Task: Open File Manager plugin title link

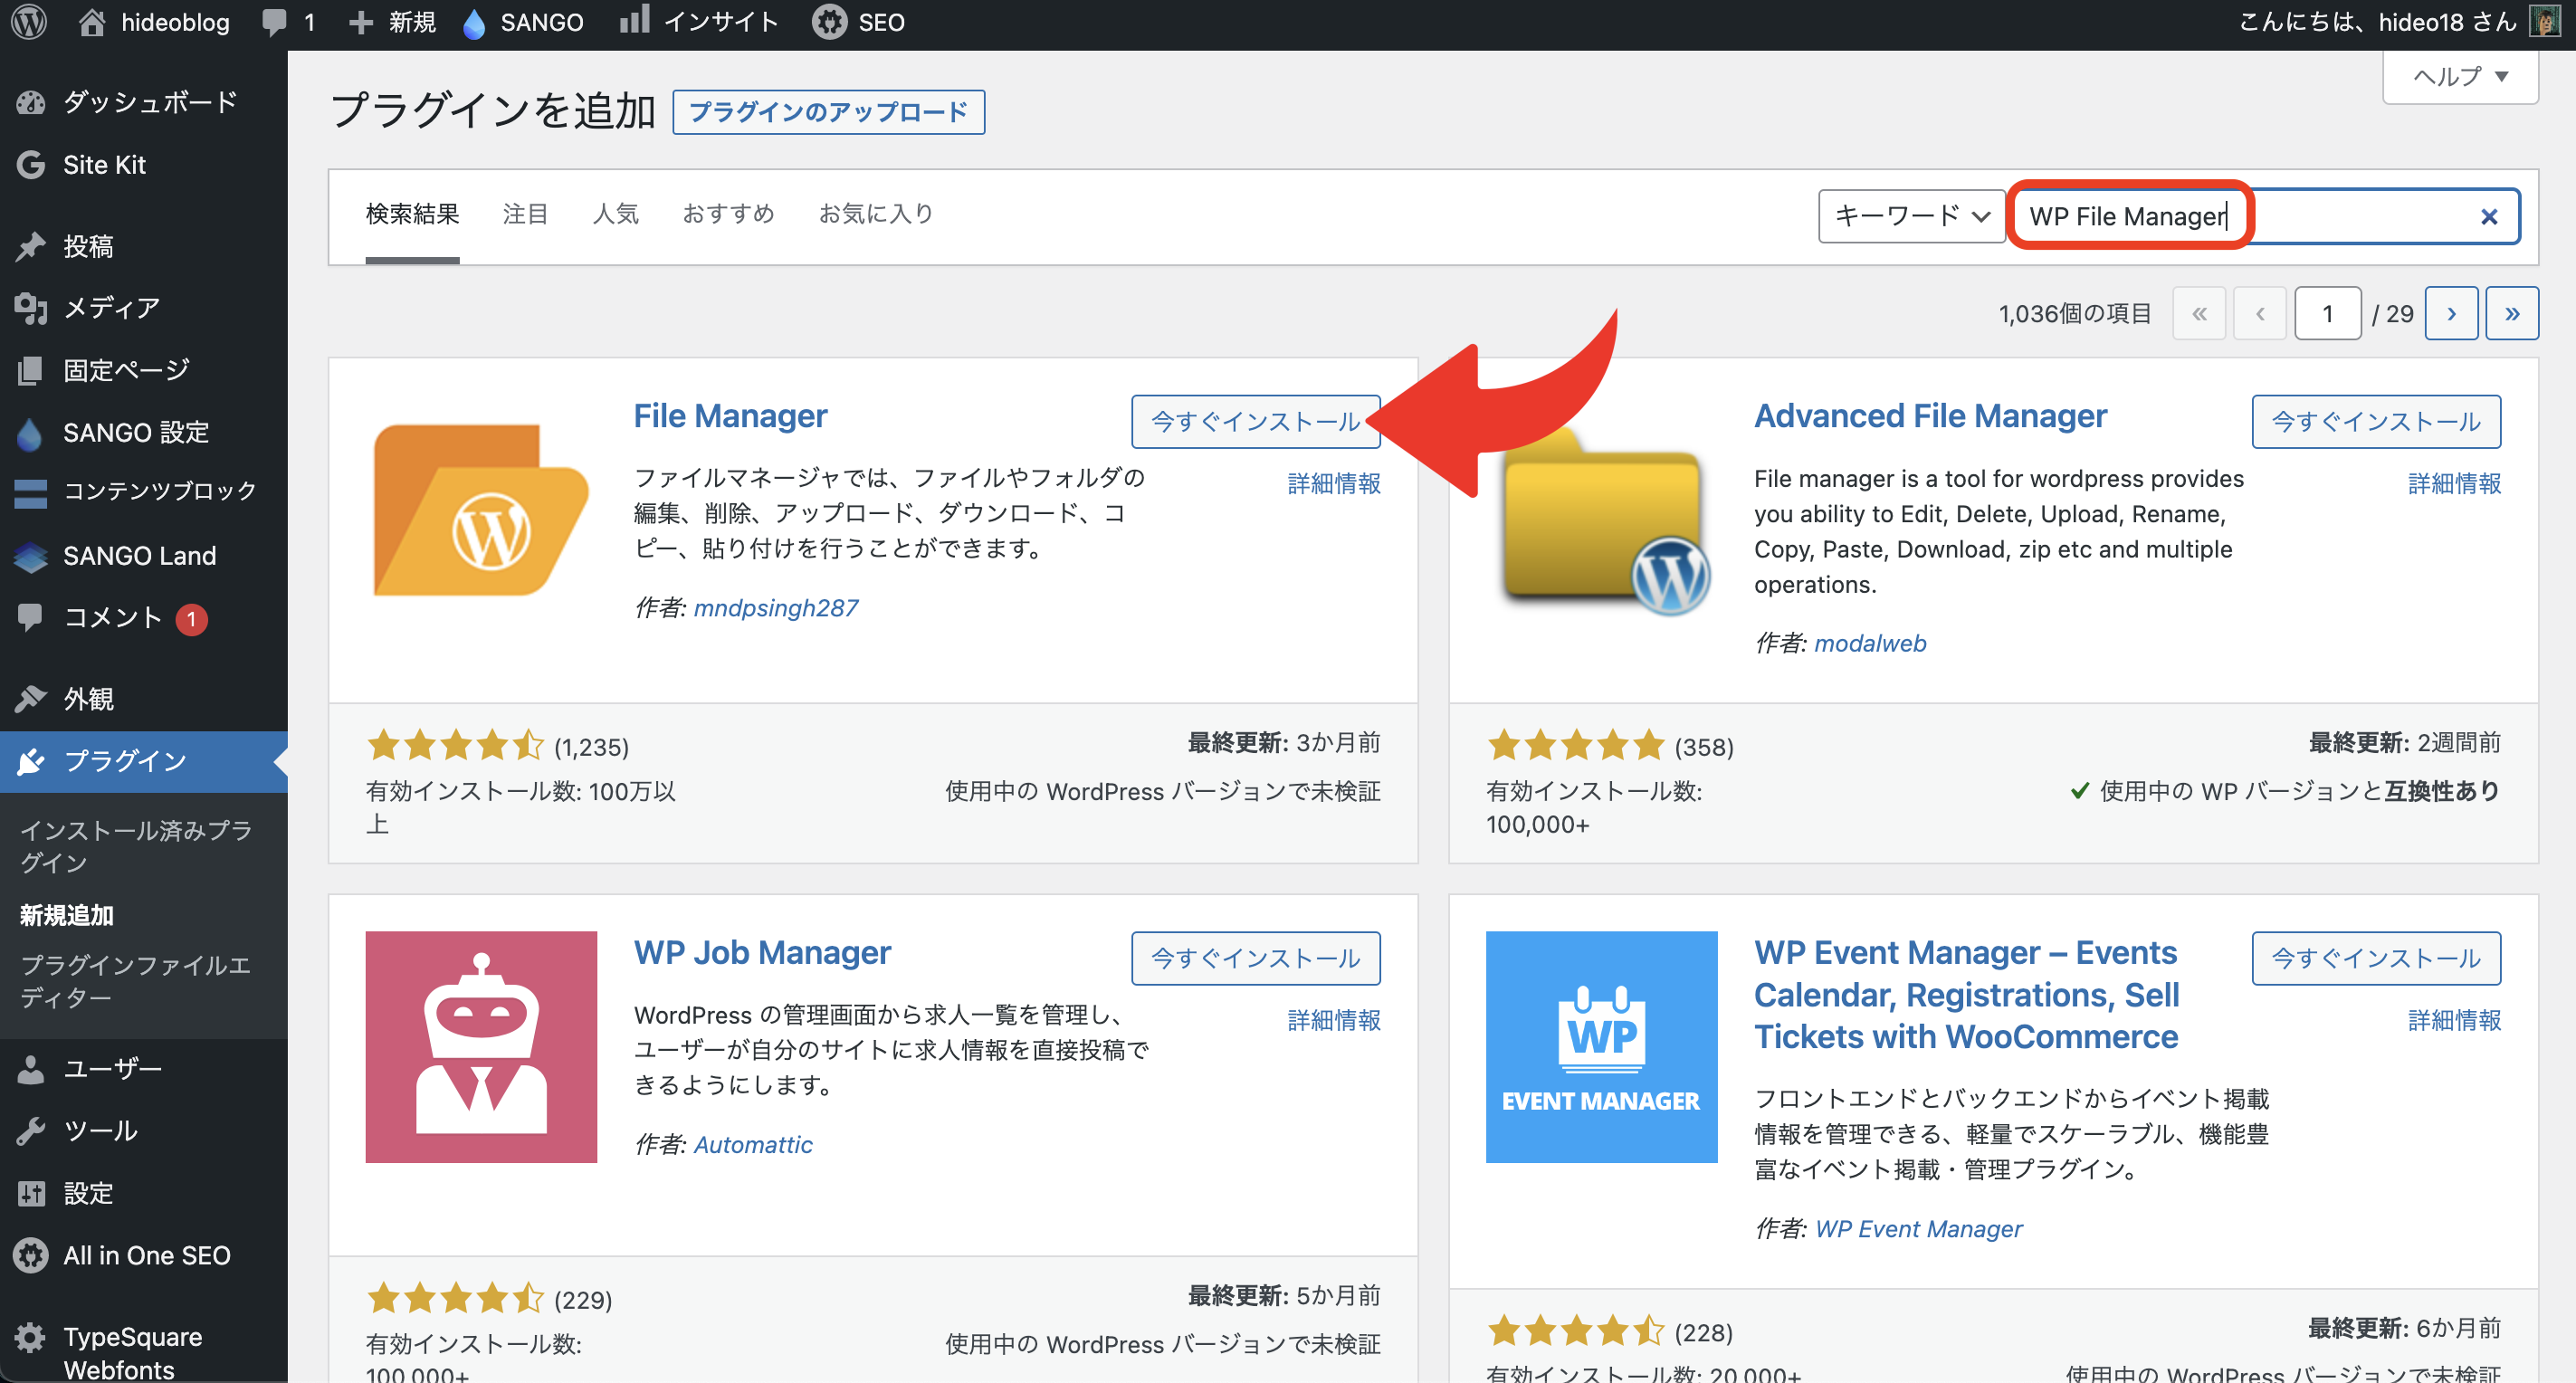Action: (730, 416)
